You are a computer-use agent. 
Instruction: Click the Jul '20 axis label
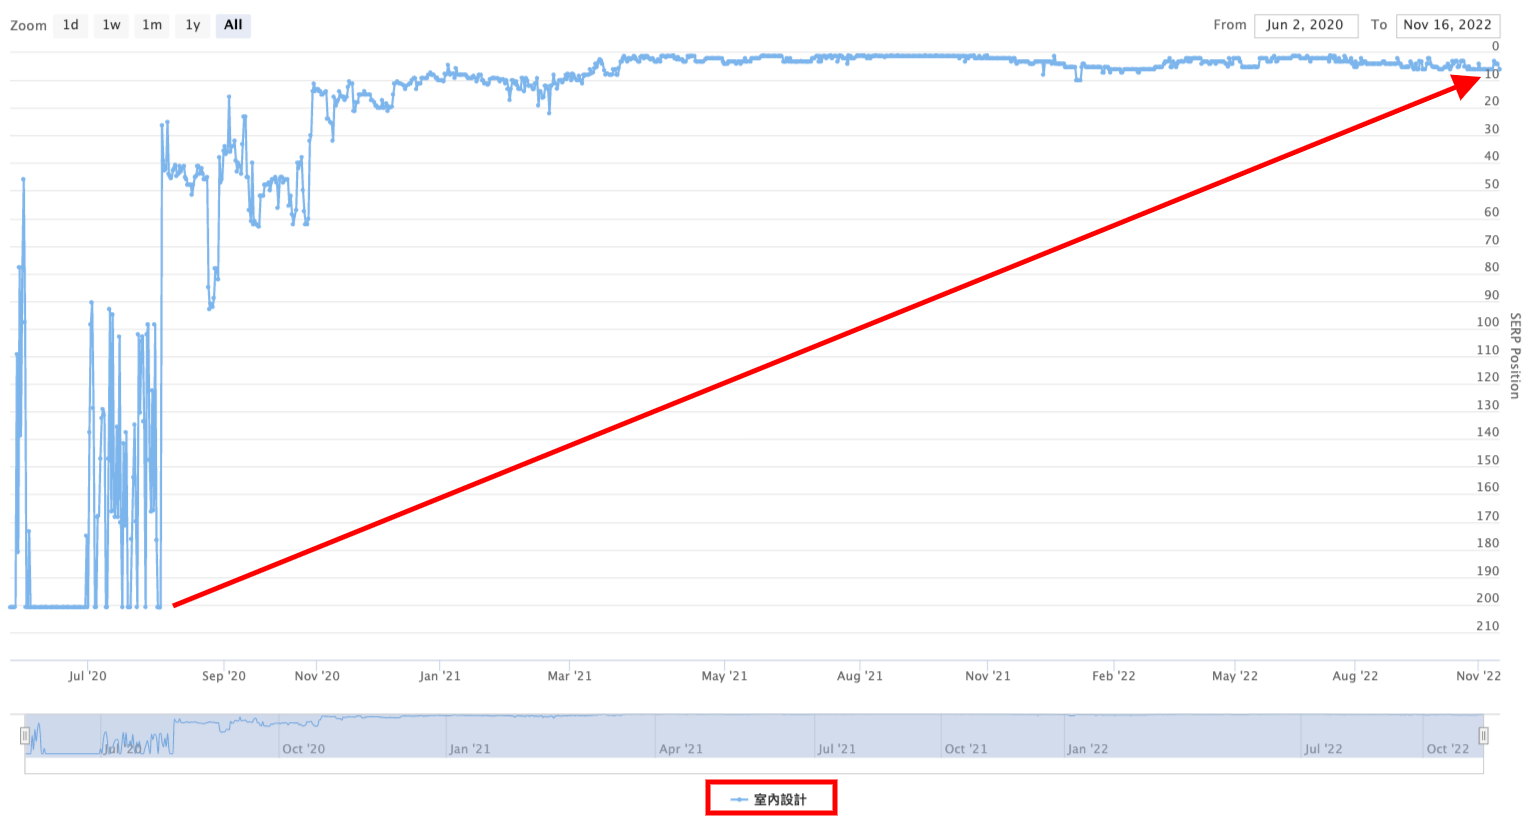pos(88,675)
